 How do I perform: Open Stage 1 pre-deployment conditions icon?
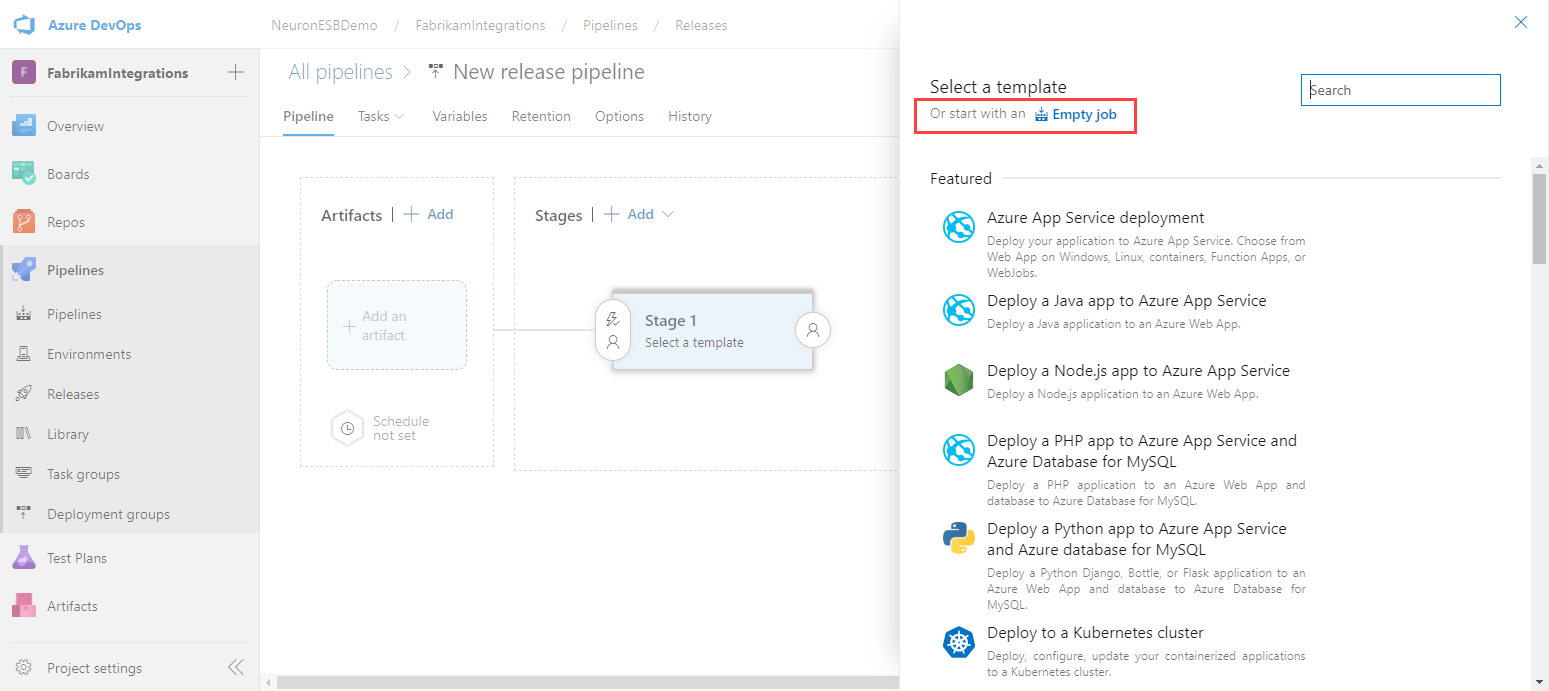click(613, 330)
